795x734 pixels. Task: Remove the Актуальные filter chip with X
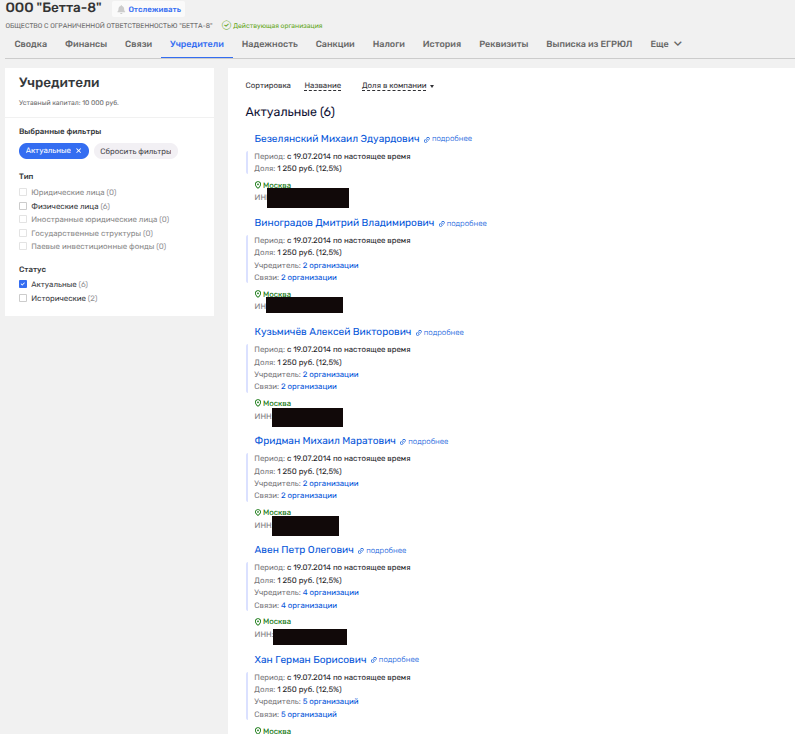click(x=79, y=151)
